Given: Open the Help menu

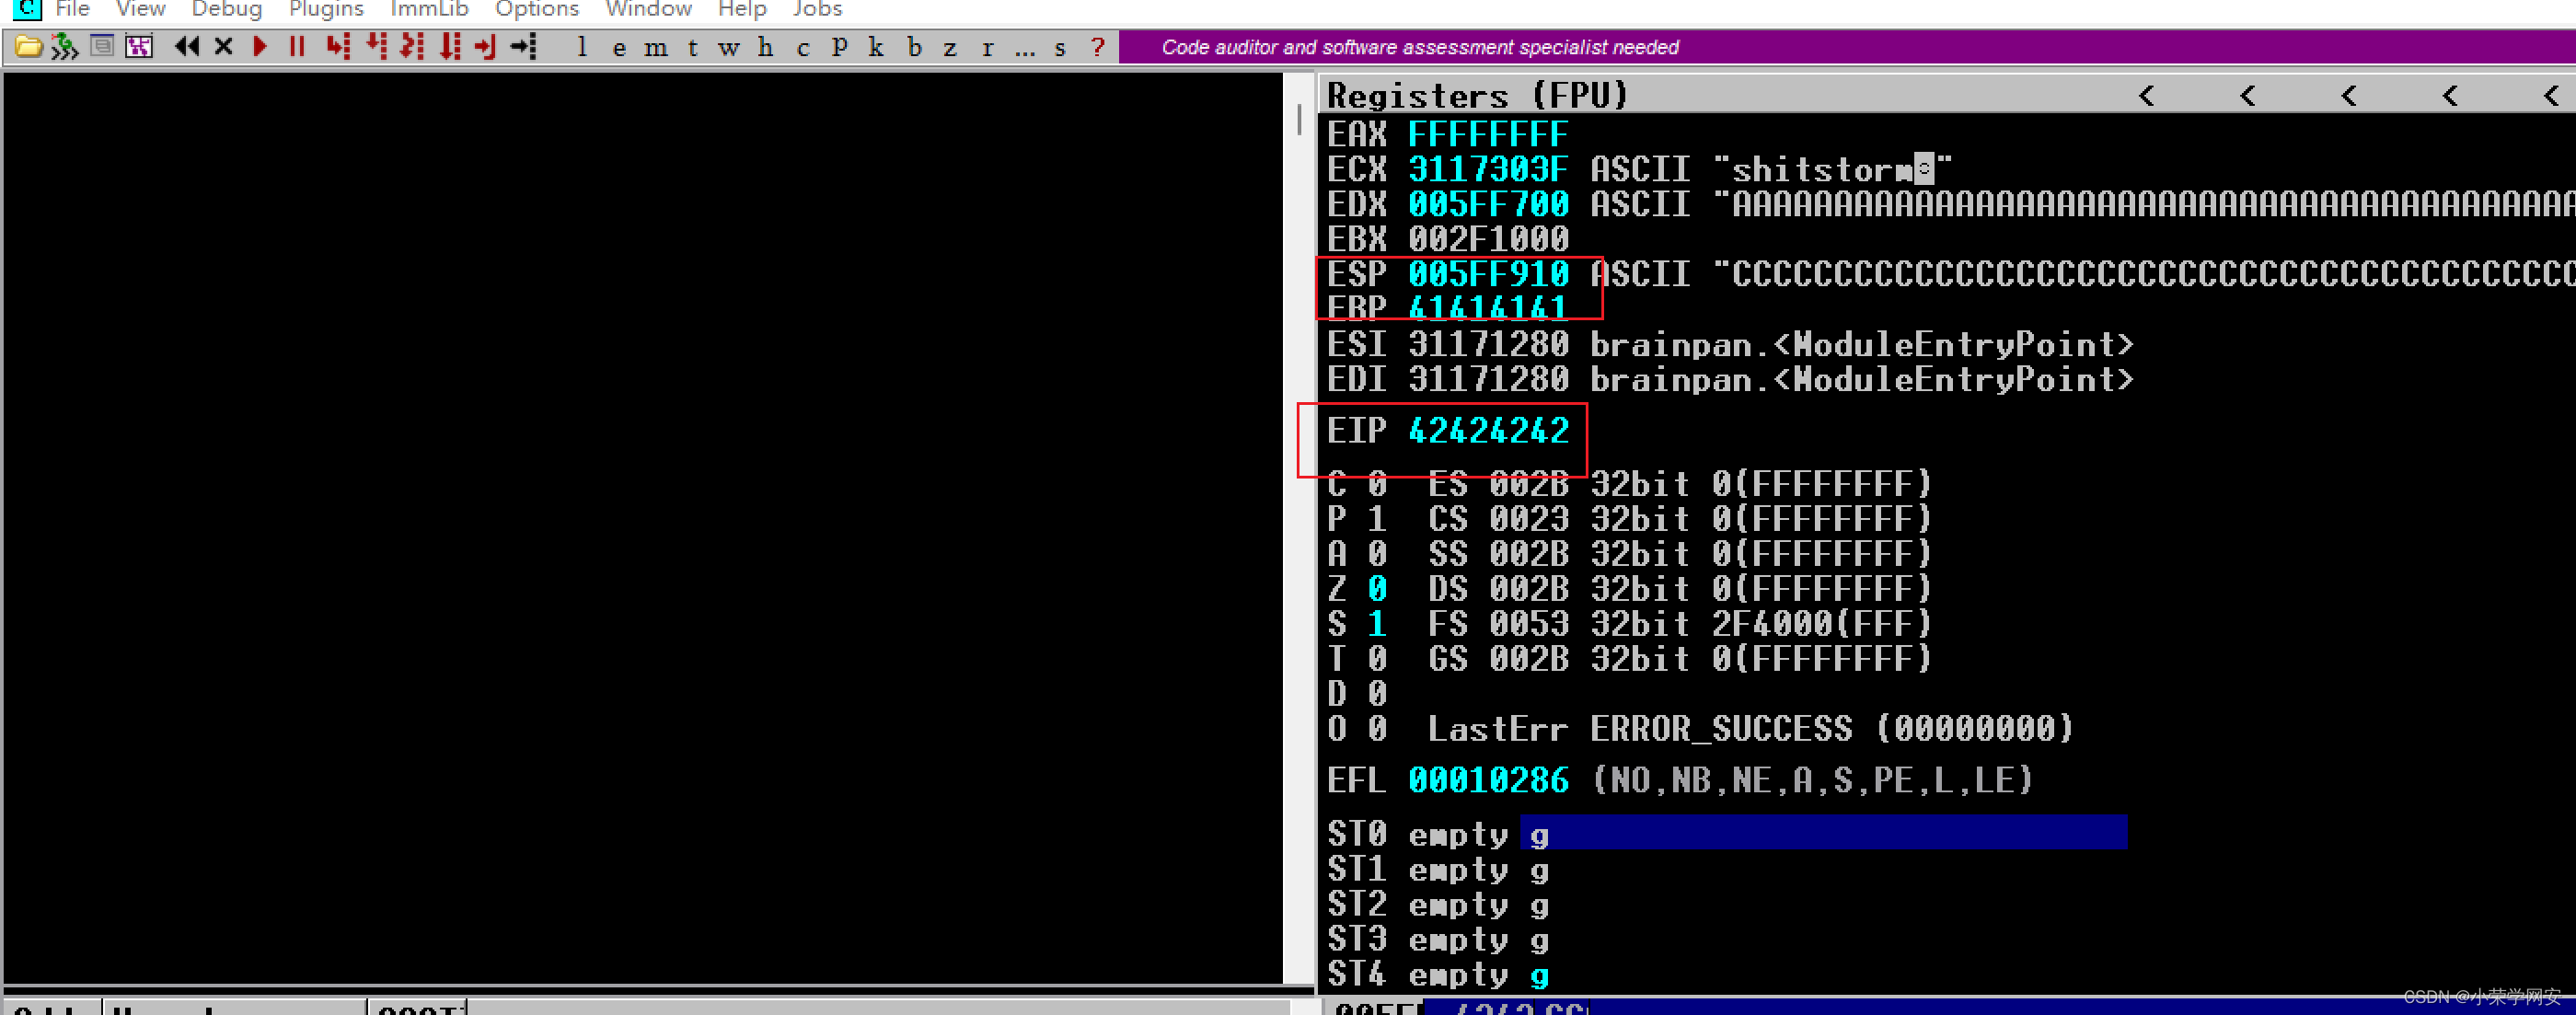Looking at the screenshot, I should (741, 9).
